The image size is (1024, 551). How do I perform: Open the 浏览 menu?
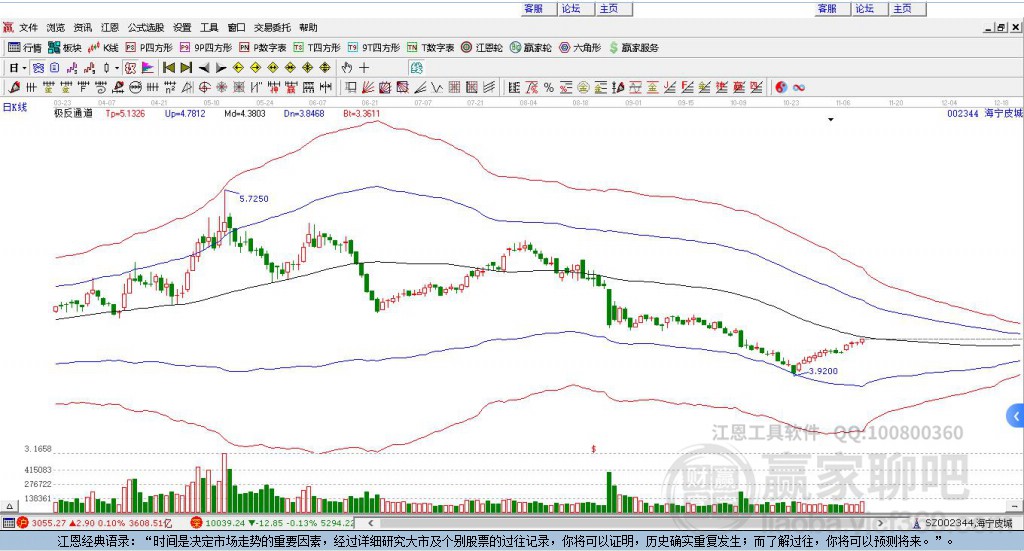click(x=56, y=27)
